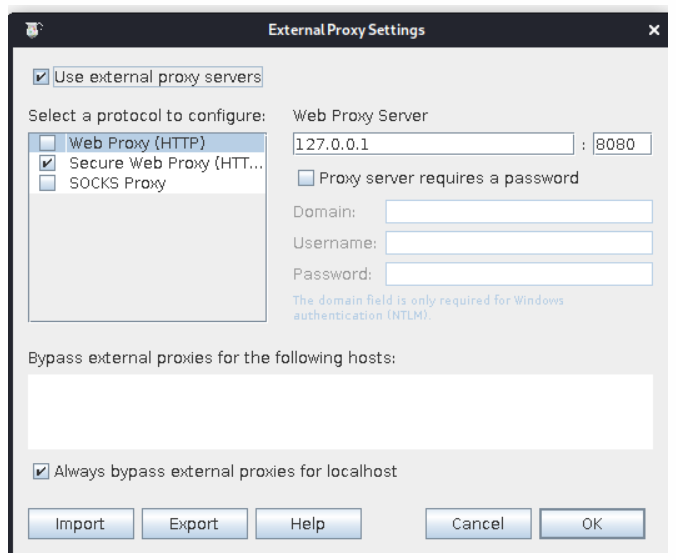Uncheck Secure Web Proxy (HTTPS) checkbox
Image resolution: width=676 pixels, height=560 pixels.
tap(47, 163)
